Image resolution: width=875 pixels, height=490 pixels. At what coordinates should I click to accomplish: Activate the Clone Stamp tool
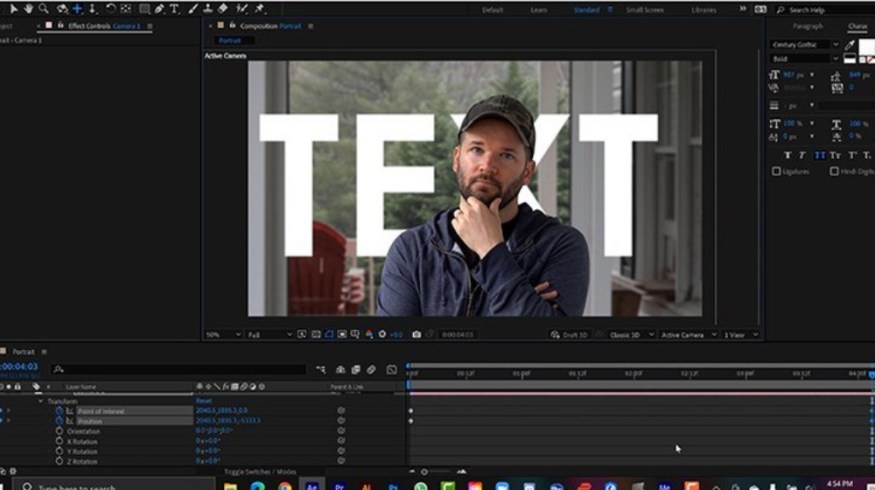coord(207,9)
